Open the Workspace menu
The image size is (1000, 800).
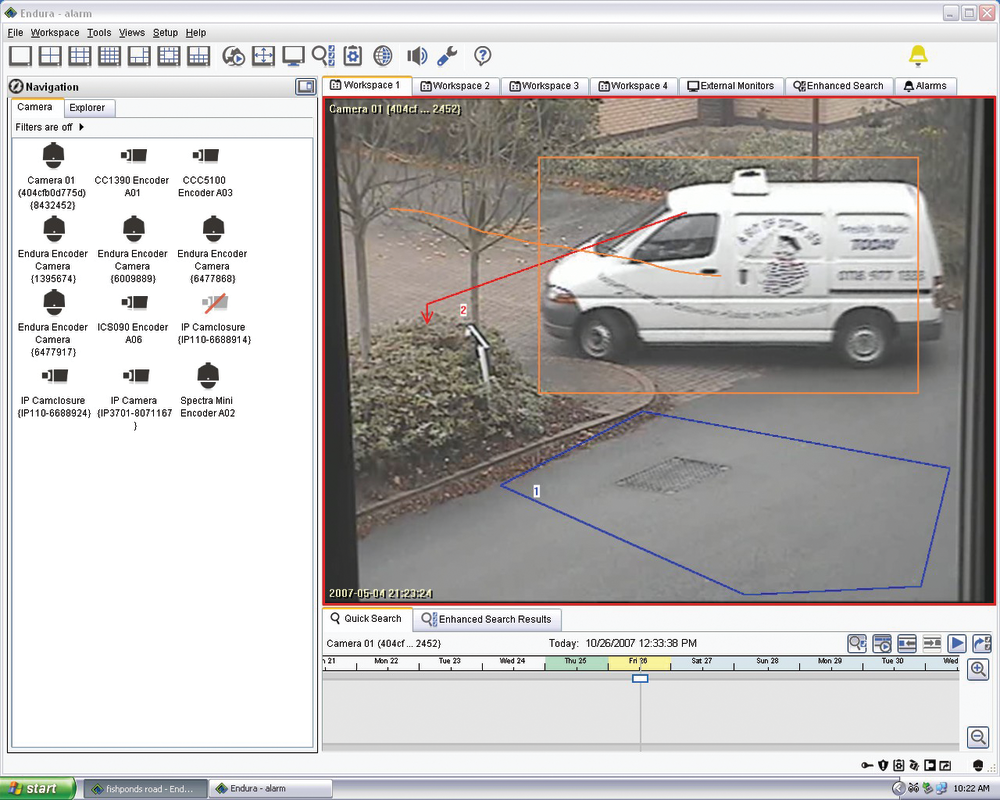pos(55,33)
